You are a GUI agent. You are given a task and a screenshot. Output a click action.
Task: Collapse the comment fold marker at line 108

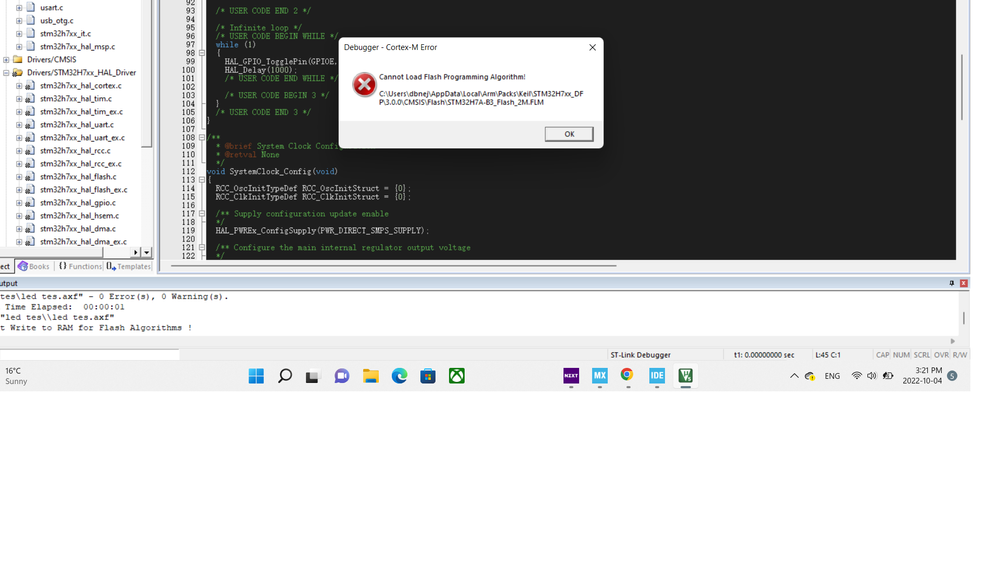[x=202, y=137]
